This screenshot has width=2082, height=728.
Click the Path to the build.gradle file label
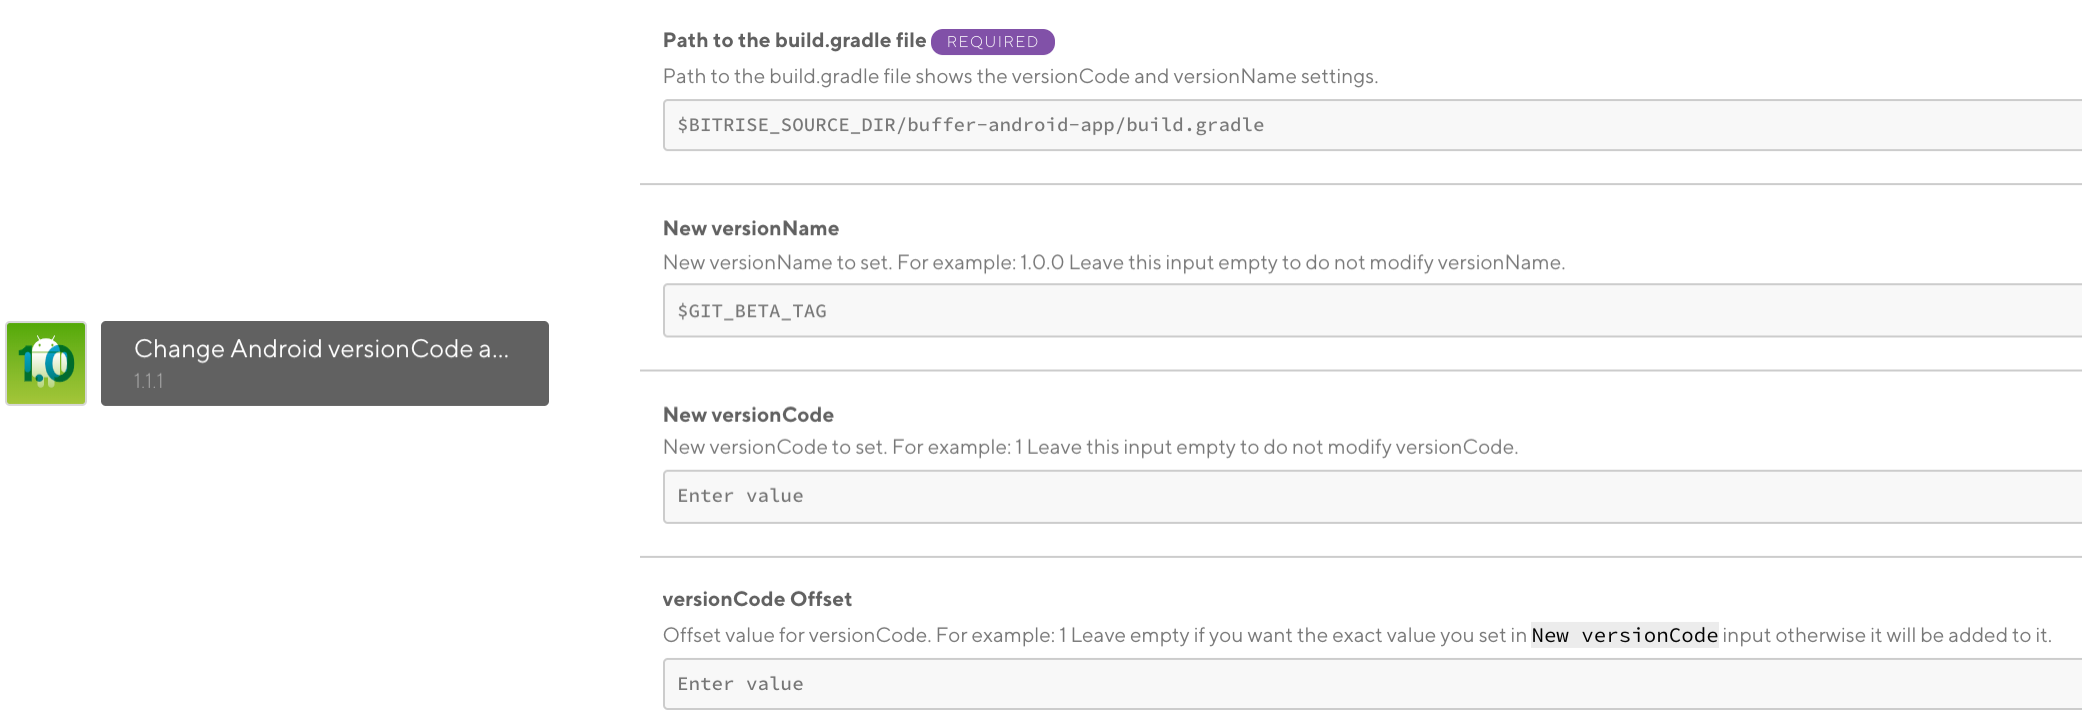(x=794, y=40)
